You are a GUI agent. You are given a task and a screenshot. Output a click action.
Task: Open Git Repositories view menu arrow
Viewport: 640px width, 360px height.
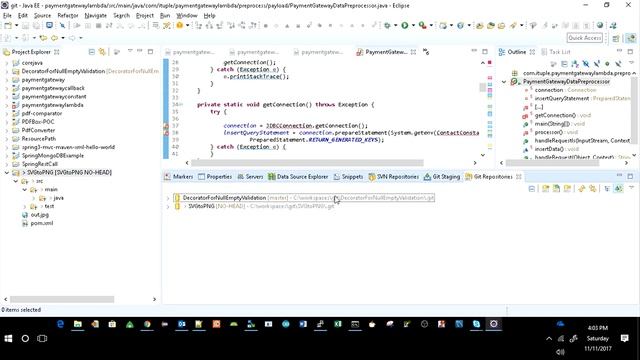632,188
